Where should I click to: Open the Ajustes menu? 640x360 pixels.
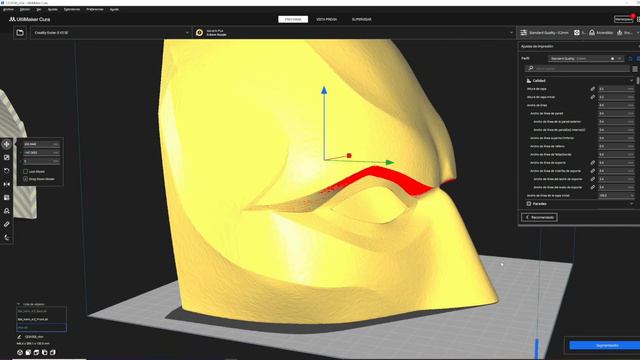click(53, 9)
